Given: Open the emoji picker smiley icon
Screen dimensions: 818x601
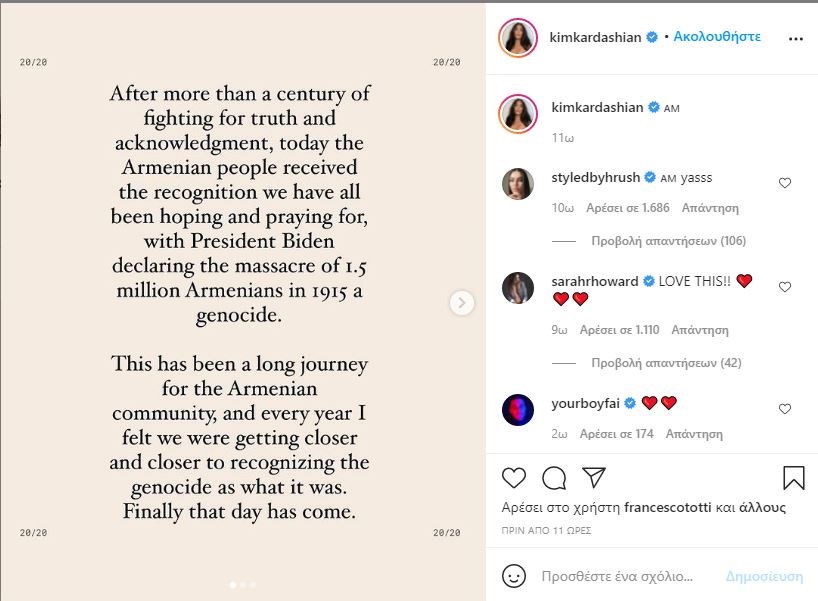Looking at the screenshot, I should tap(513, 576).
